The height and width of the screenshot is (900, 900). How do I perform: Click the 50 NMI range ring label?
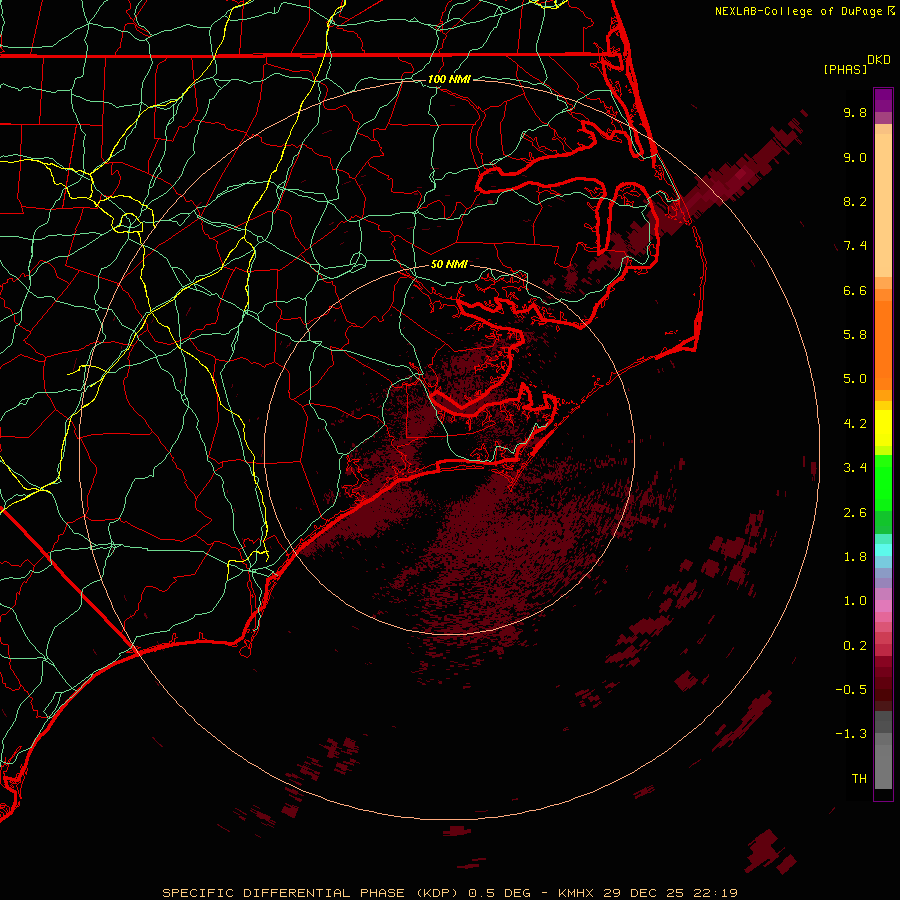click(449, 264)
